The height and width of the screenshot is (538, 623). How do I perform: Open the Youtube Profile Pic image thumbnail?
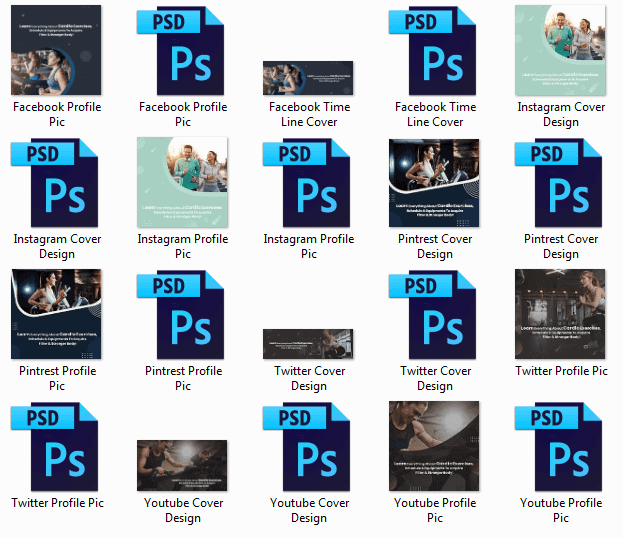435,447
